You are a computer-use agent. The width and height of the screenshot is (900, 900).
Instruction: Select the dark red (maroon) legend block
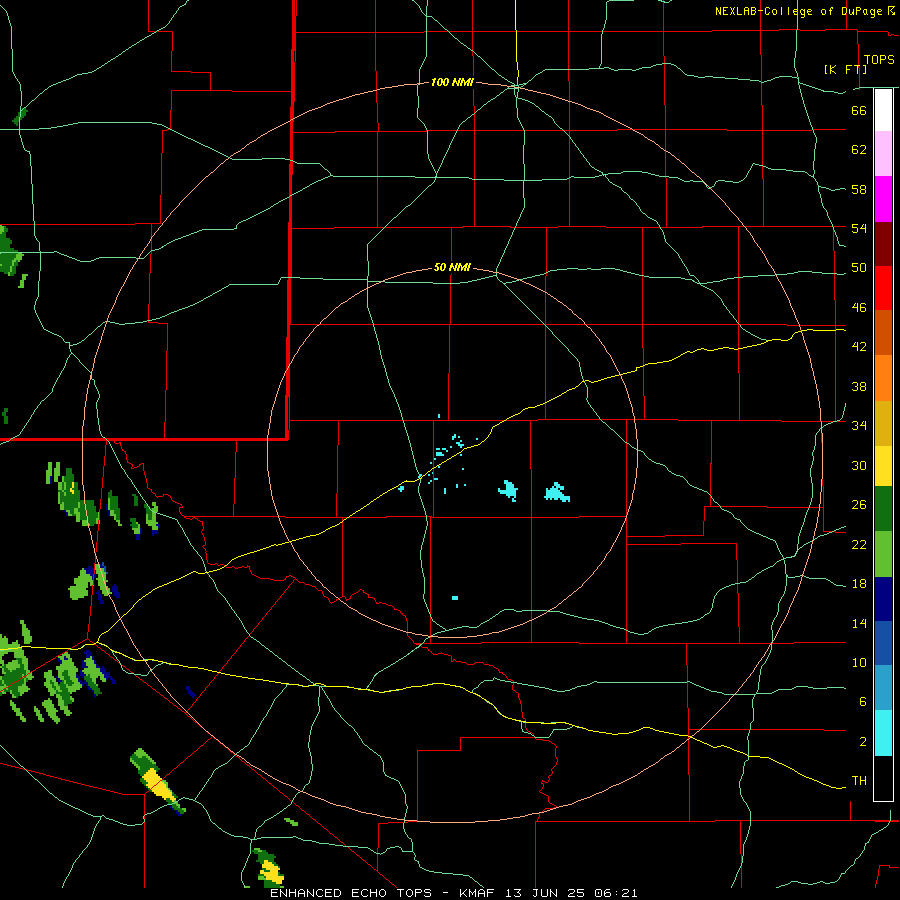click(x=883, y=244)
